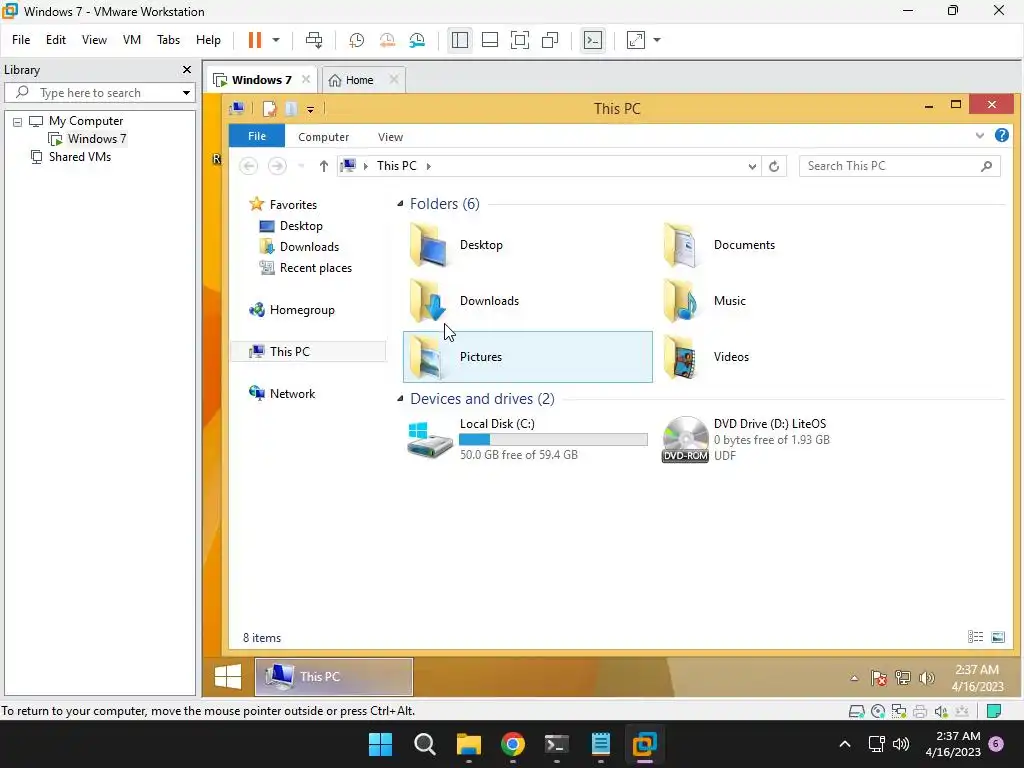
Task: Open the snapshot manager icon
Action: (417, 40)
